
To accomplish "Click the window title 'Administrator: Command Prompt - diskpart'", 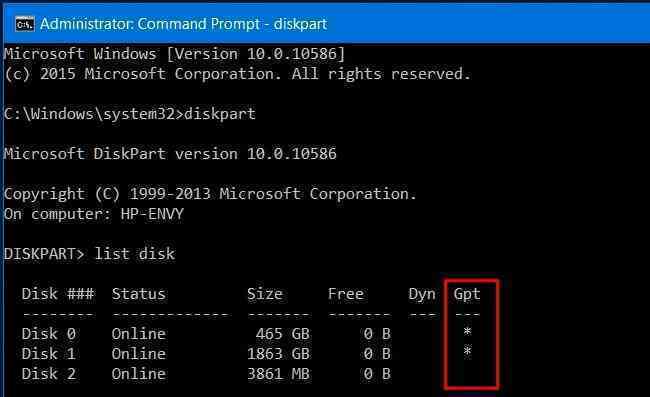I will pos(184,24).
